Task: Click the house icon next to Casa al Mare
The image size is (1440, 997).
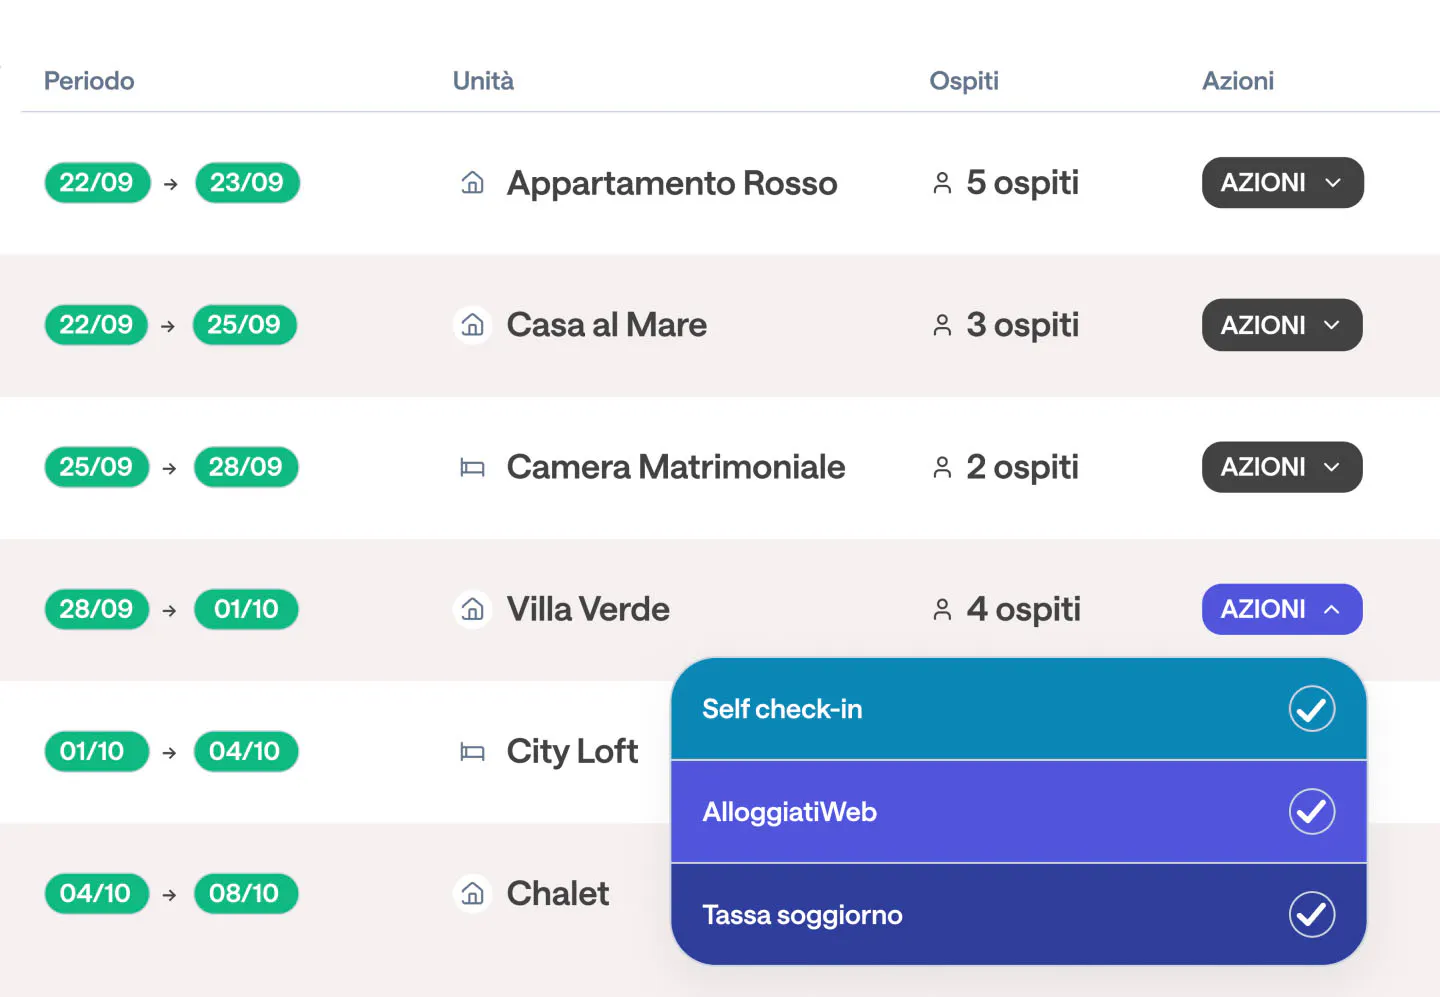Action: click(472, 325)
